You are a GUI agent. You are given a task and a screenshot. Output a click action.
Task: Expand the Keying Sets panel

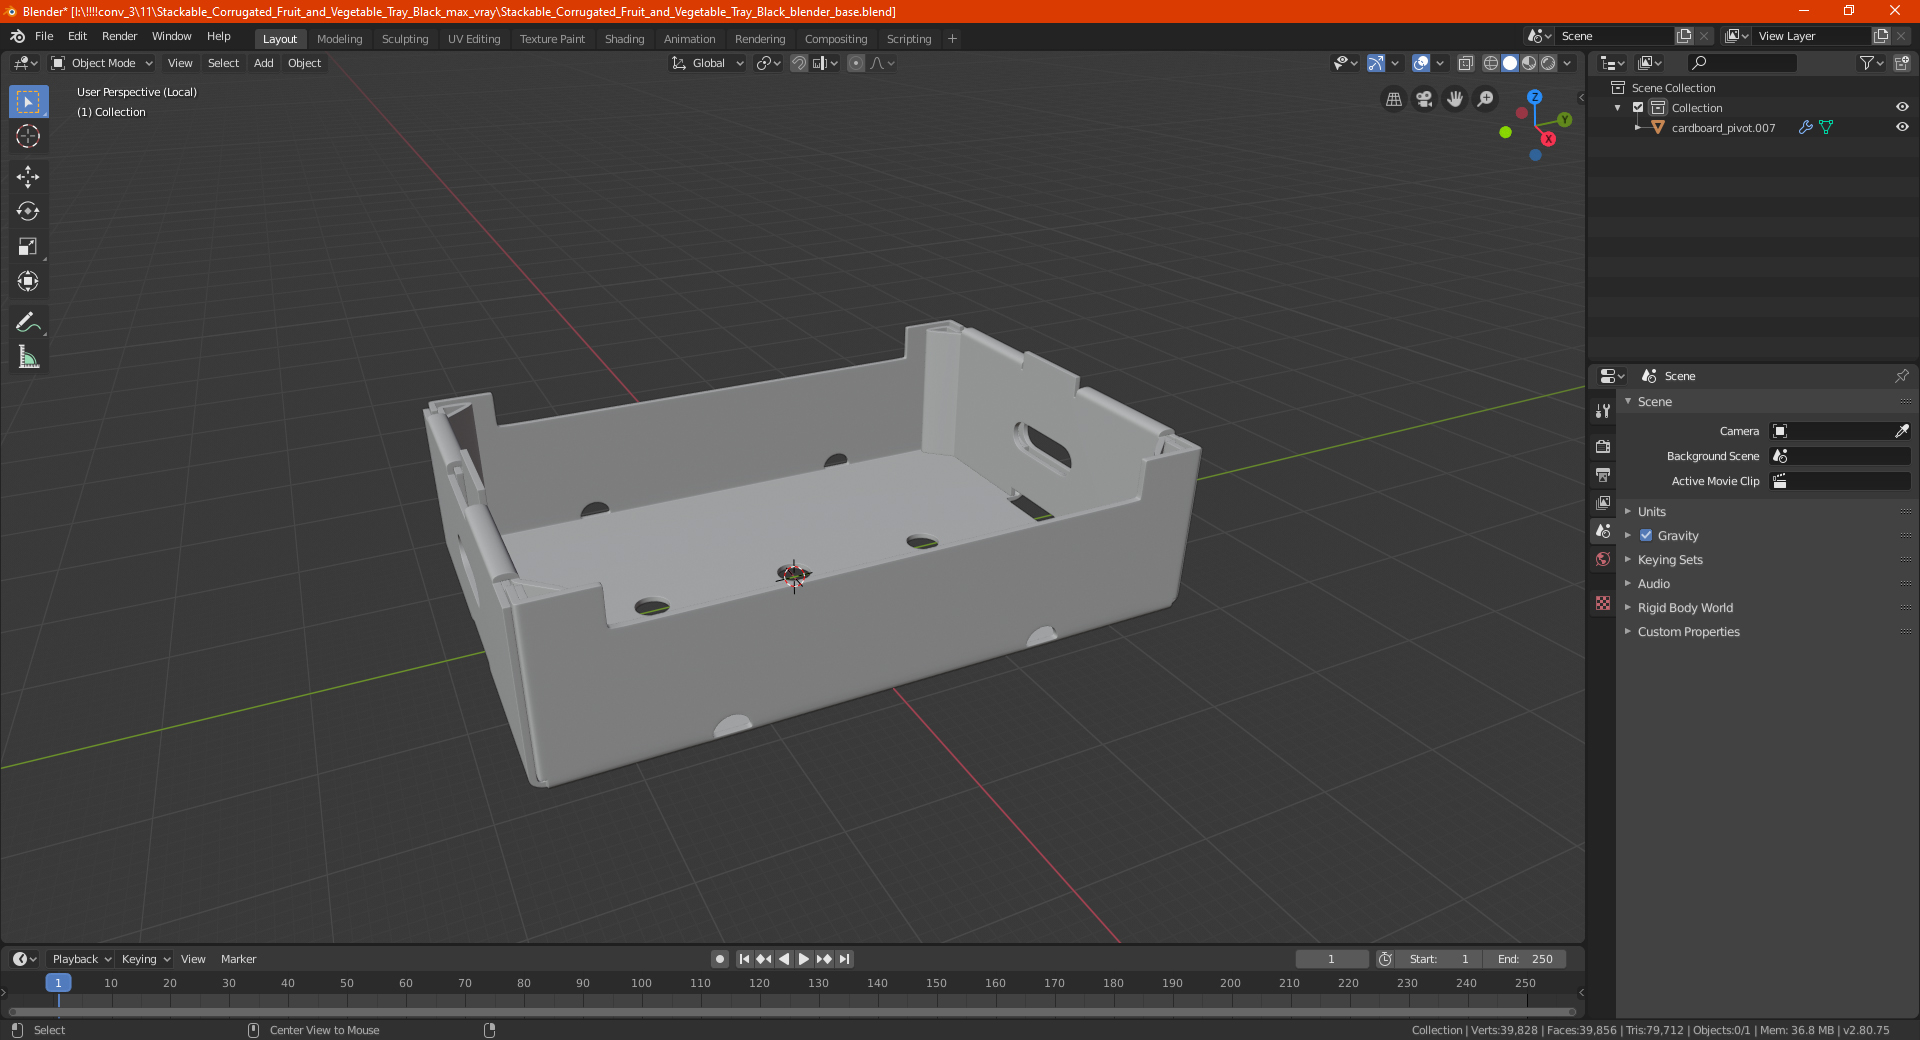coord(1670,559)
